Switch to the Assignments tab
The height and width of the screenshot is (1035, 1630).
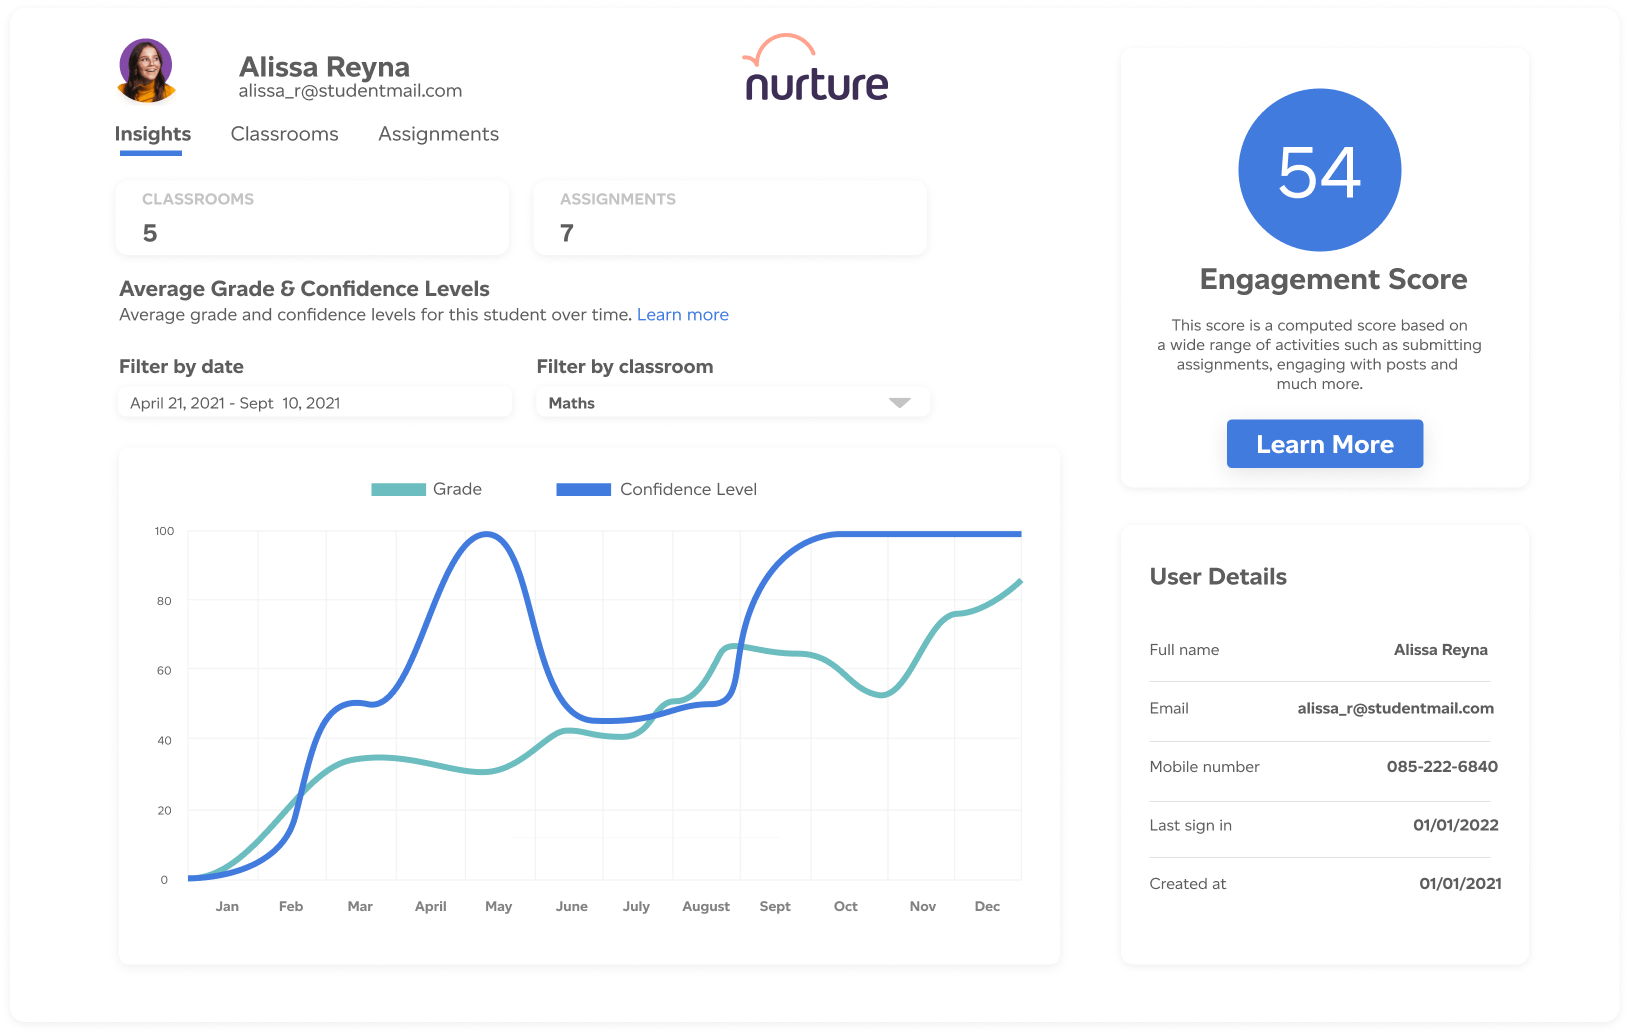pos(438,134)
